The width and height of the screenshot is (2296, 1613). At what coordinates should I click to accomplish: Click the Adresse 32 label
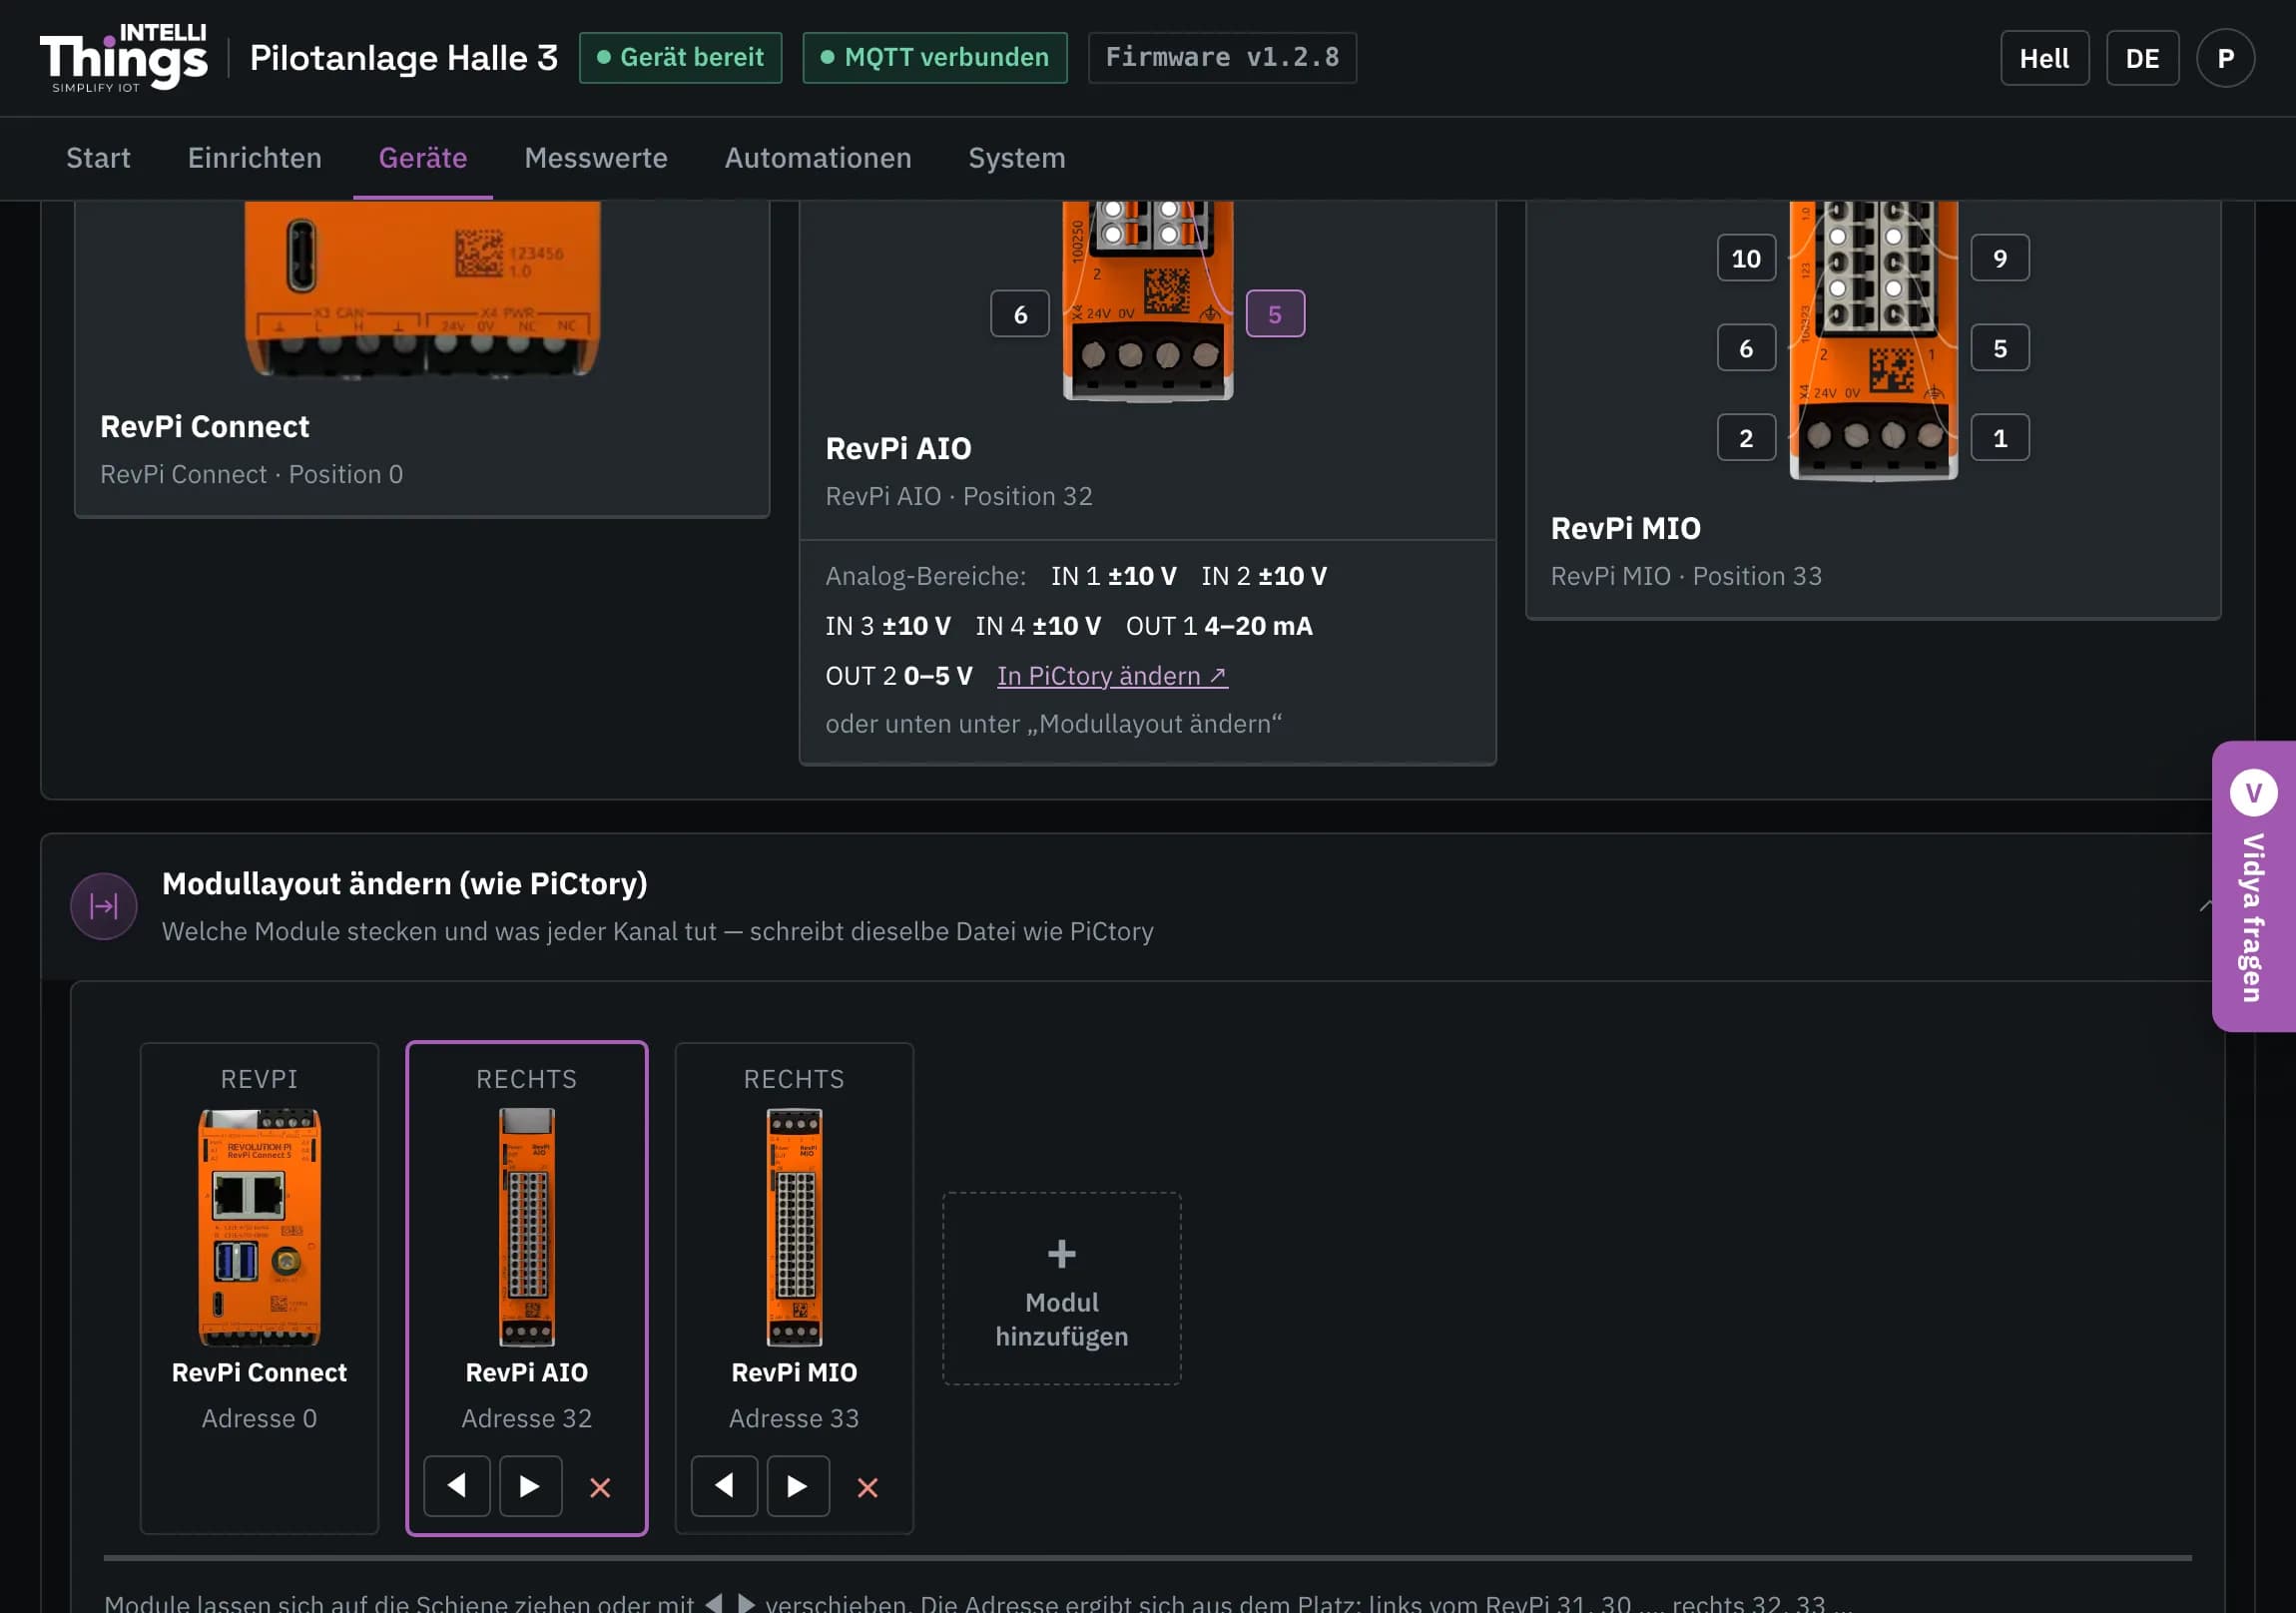click(527, 1419)
